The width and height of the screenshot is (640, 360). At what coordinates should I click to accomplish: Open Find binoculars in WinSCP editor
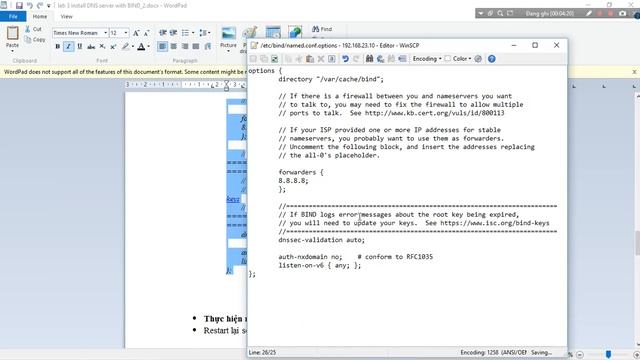click(x=369, y=59)
